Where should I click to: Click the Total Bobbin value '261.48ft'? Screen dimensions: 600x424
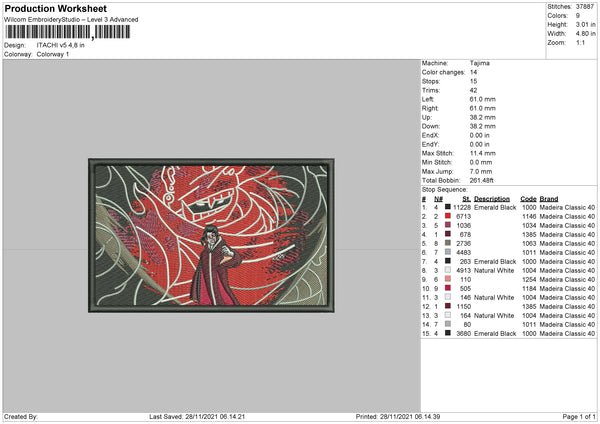pyautogui.click(x=481, y=180)
